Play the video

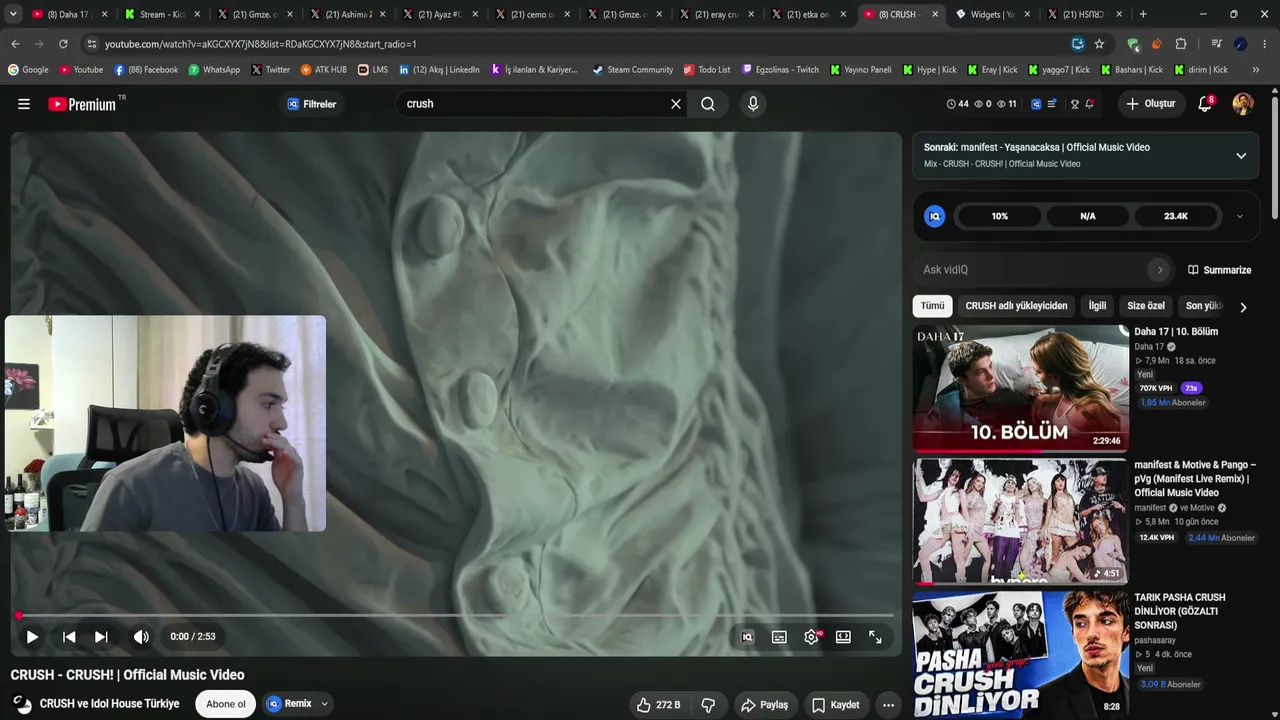pyautogui.click(x=32, y=637)
